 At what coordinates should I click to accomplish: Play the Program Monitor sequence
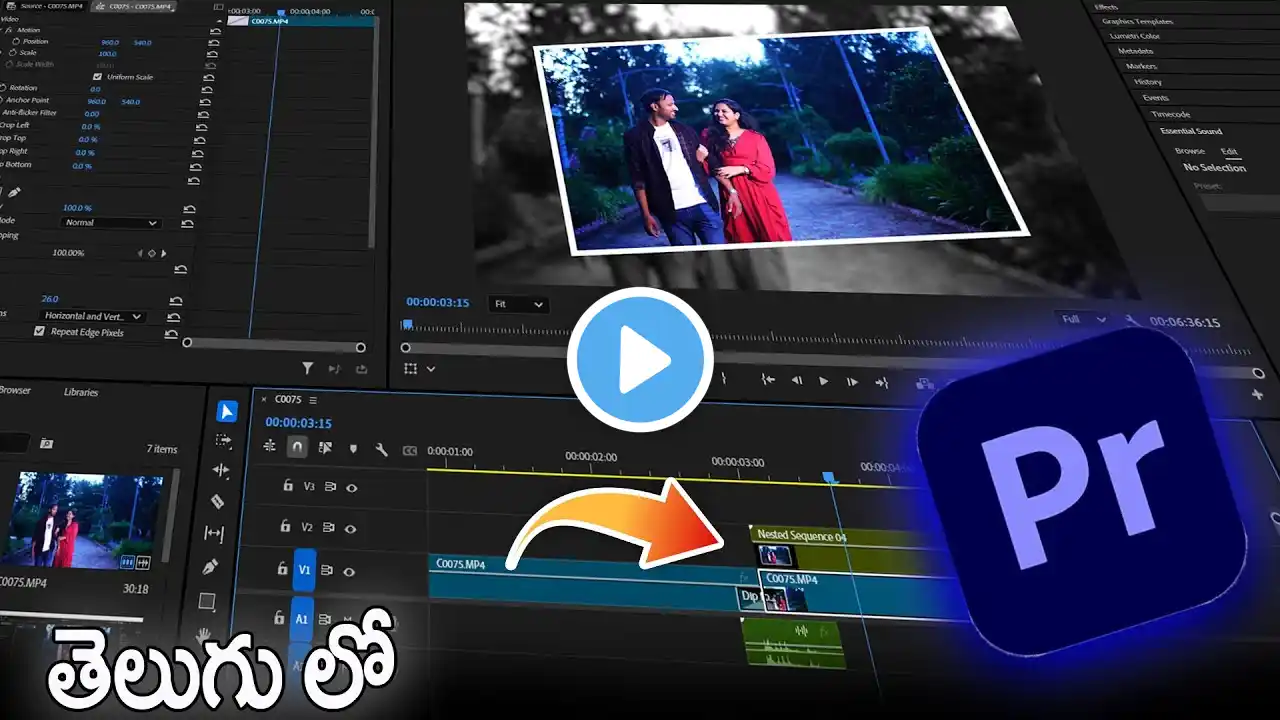(x=823, y=381)
